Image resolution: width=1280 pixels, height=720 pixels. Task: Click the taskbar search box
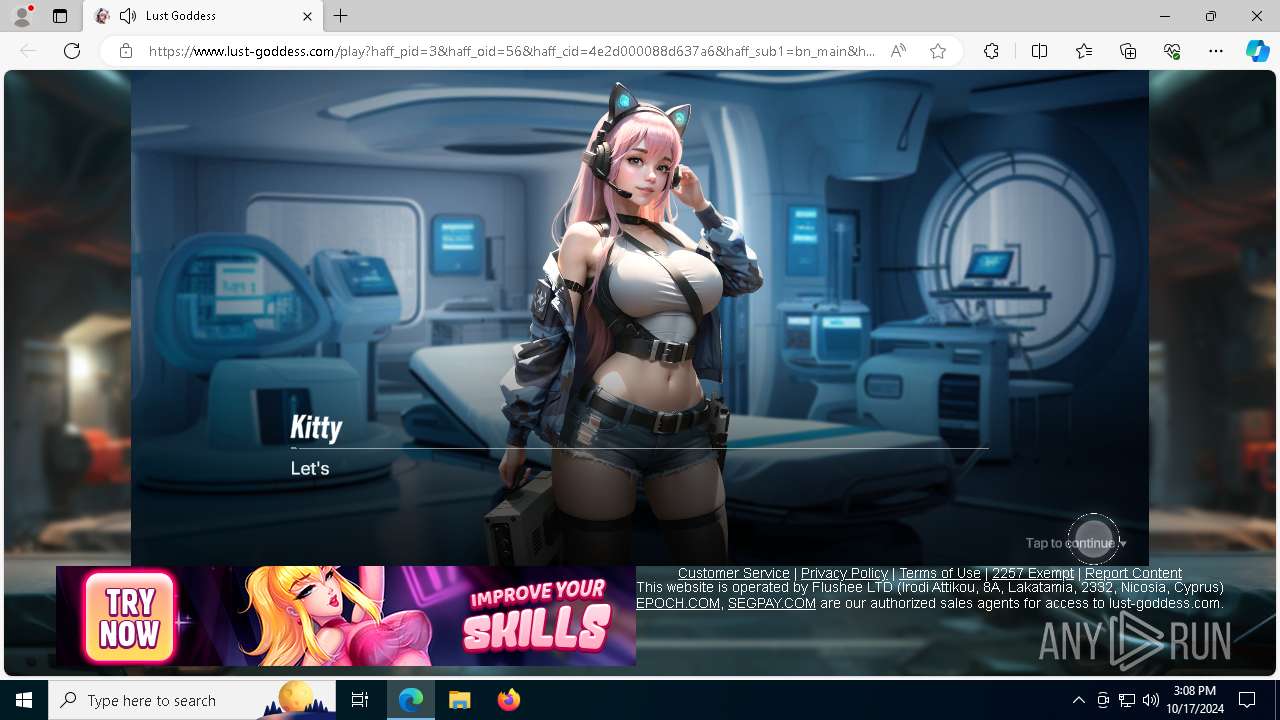coord(192,700)
